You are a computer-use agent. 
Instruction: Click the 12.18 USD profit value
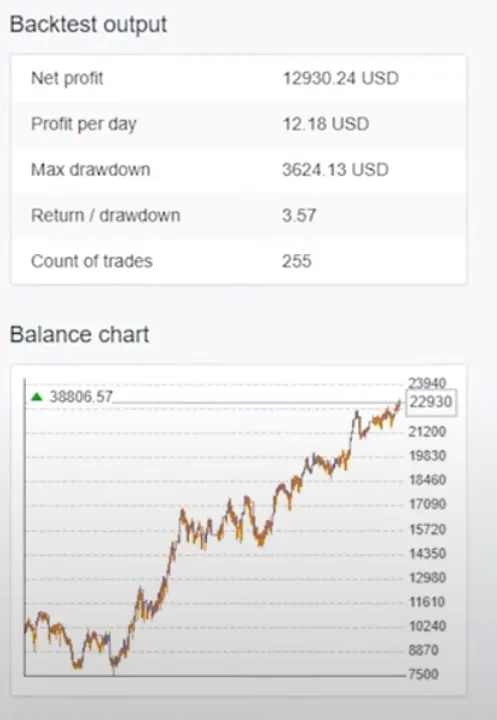326,124
